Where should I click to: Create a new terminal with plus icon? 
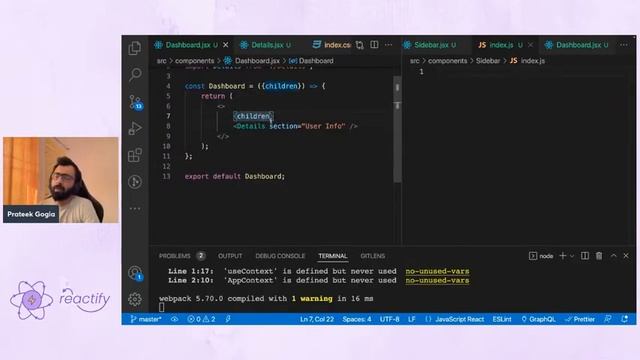point(563,256)
